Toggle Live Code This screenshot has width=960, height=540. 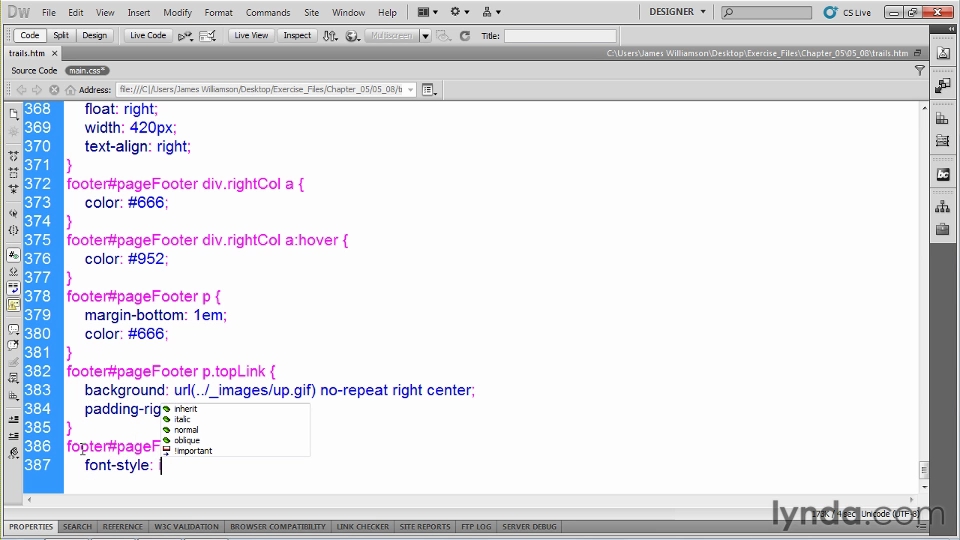point(148,36)
